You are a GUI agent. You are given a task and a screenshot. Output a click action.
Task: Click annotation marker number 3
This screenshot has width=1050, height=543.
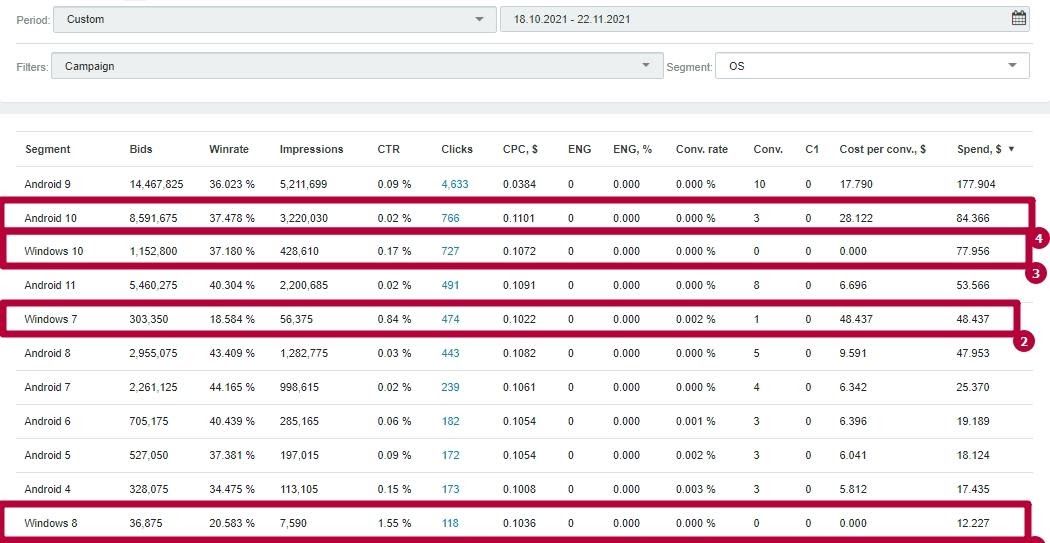(x=1036, y=272)
